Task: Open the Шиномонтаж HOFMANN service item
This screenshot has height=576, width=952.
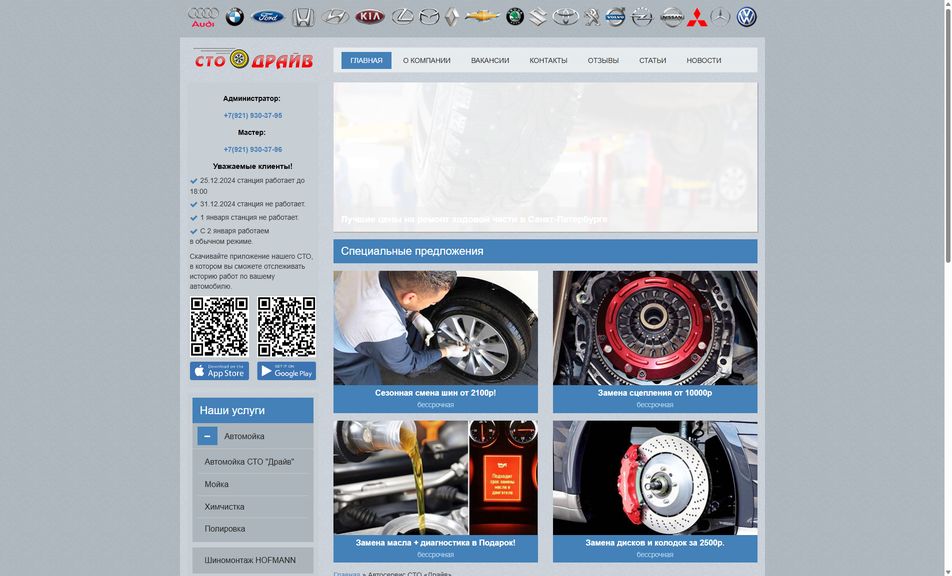Action: pyautogui.click(x=250, y=560)
